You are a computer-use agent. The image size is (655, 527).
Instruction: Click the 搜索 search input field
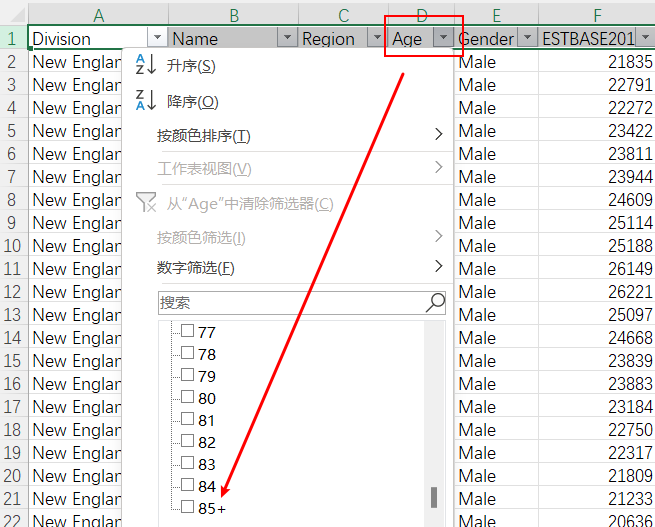coord(290,302)
